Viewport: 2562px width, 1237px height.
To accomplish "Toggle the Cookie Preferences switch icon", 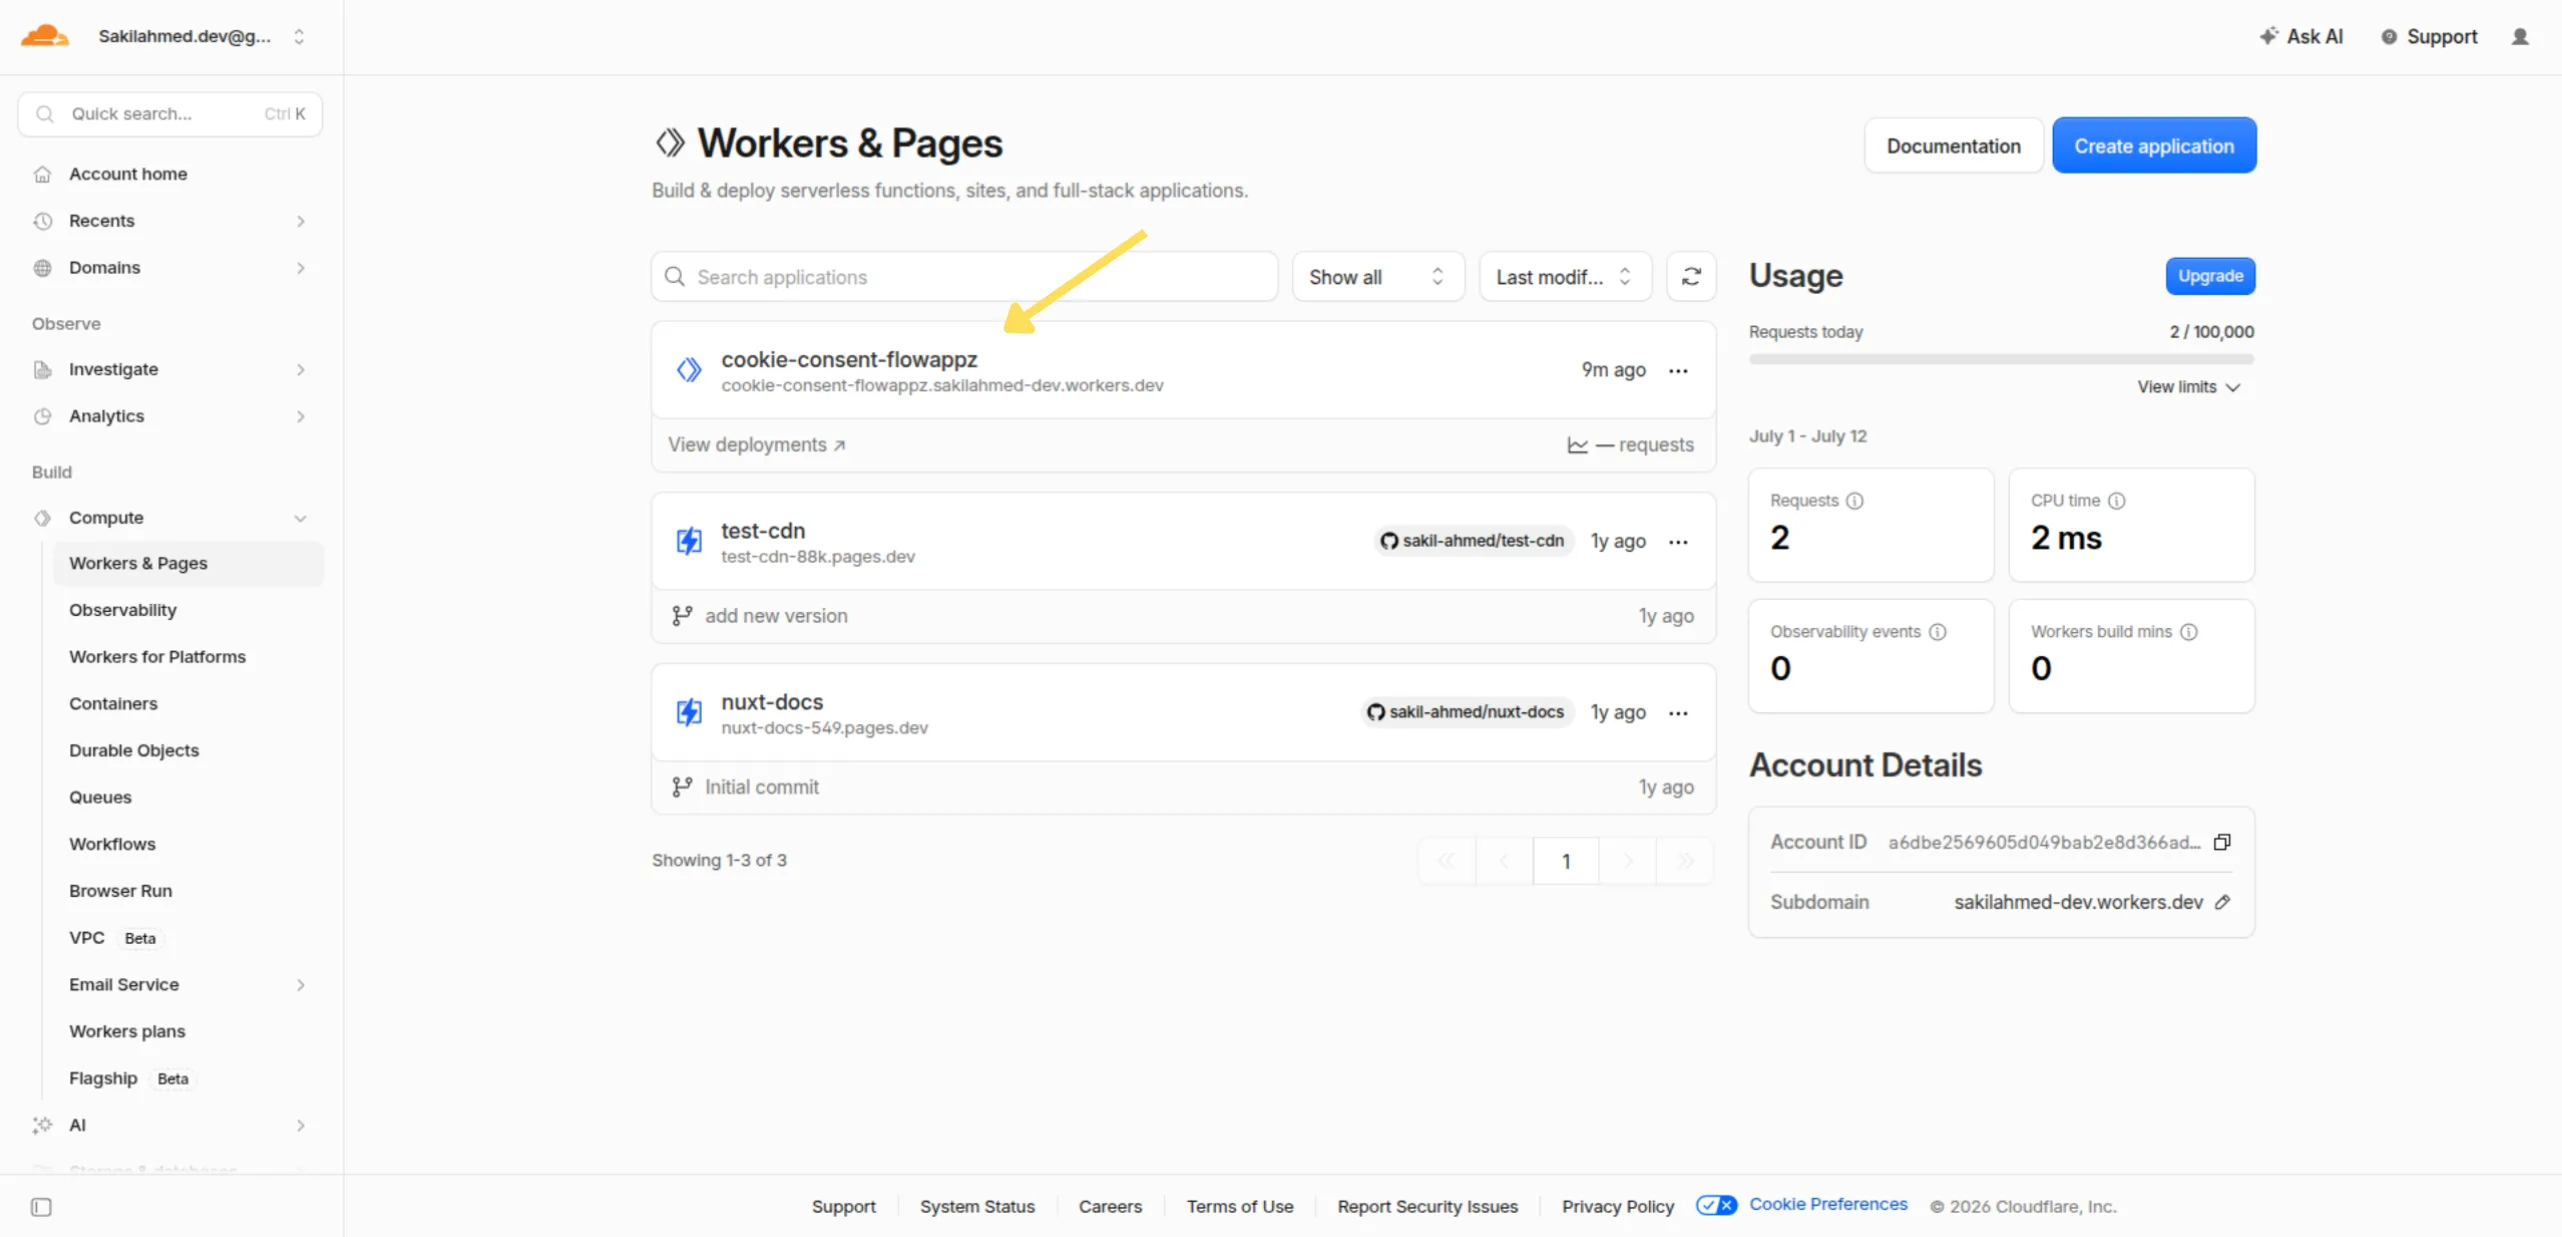I will pyautogui.click(x=1716, y=1205).
